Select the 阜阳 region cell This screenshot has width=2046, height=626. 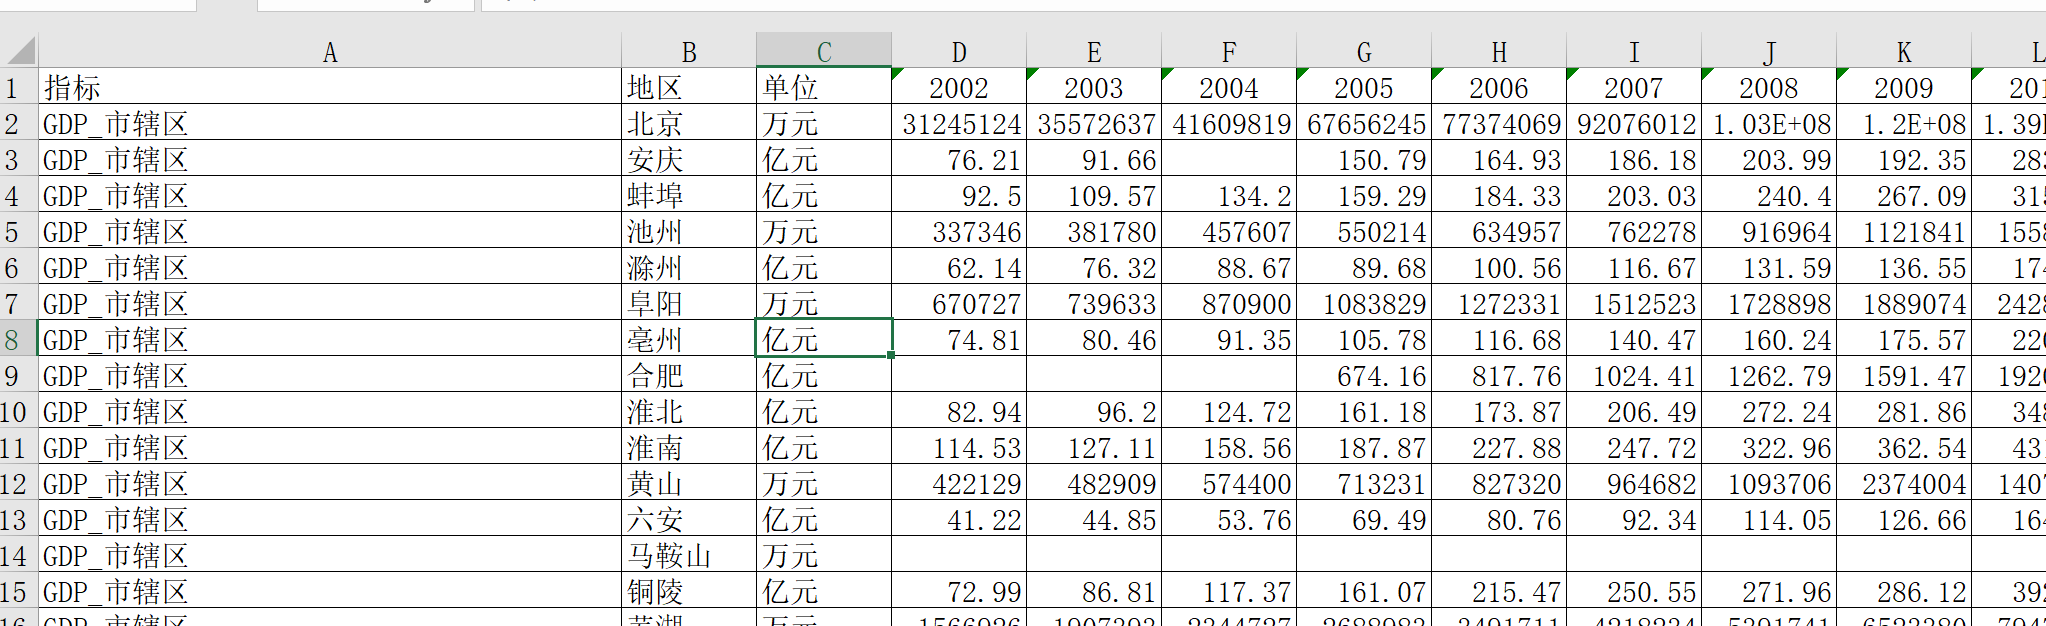tap(689, 303)
